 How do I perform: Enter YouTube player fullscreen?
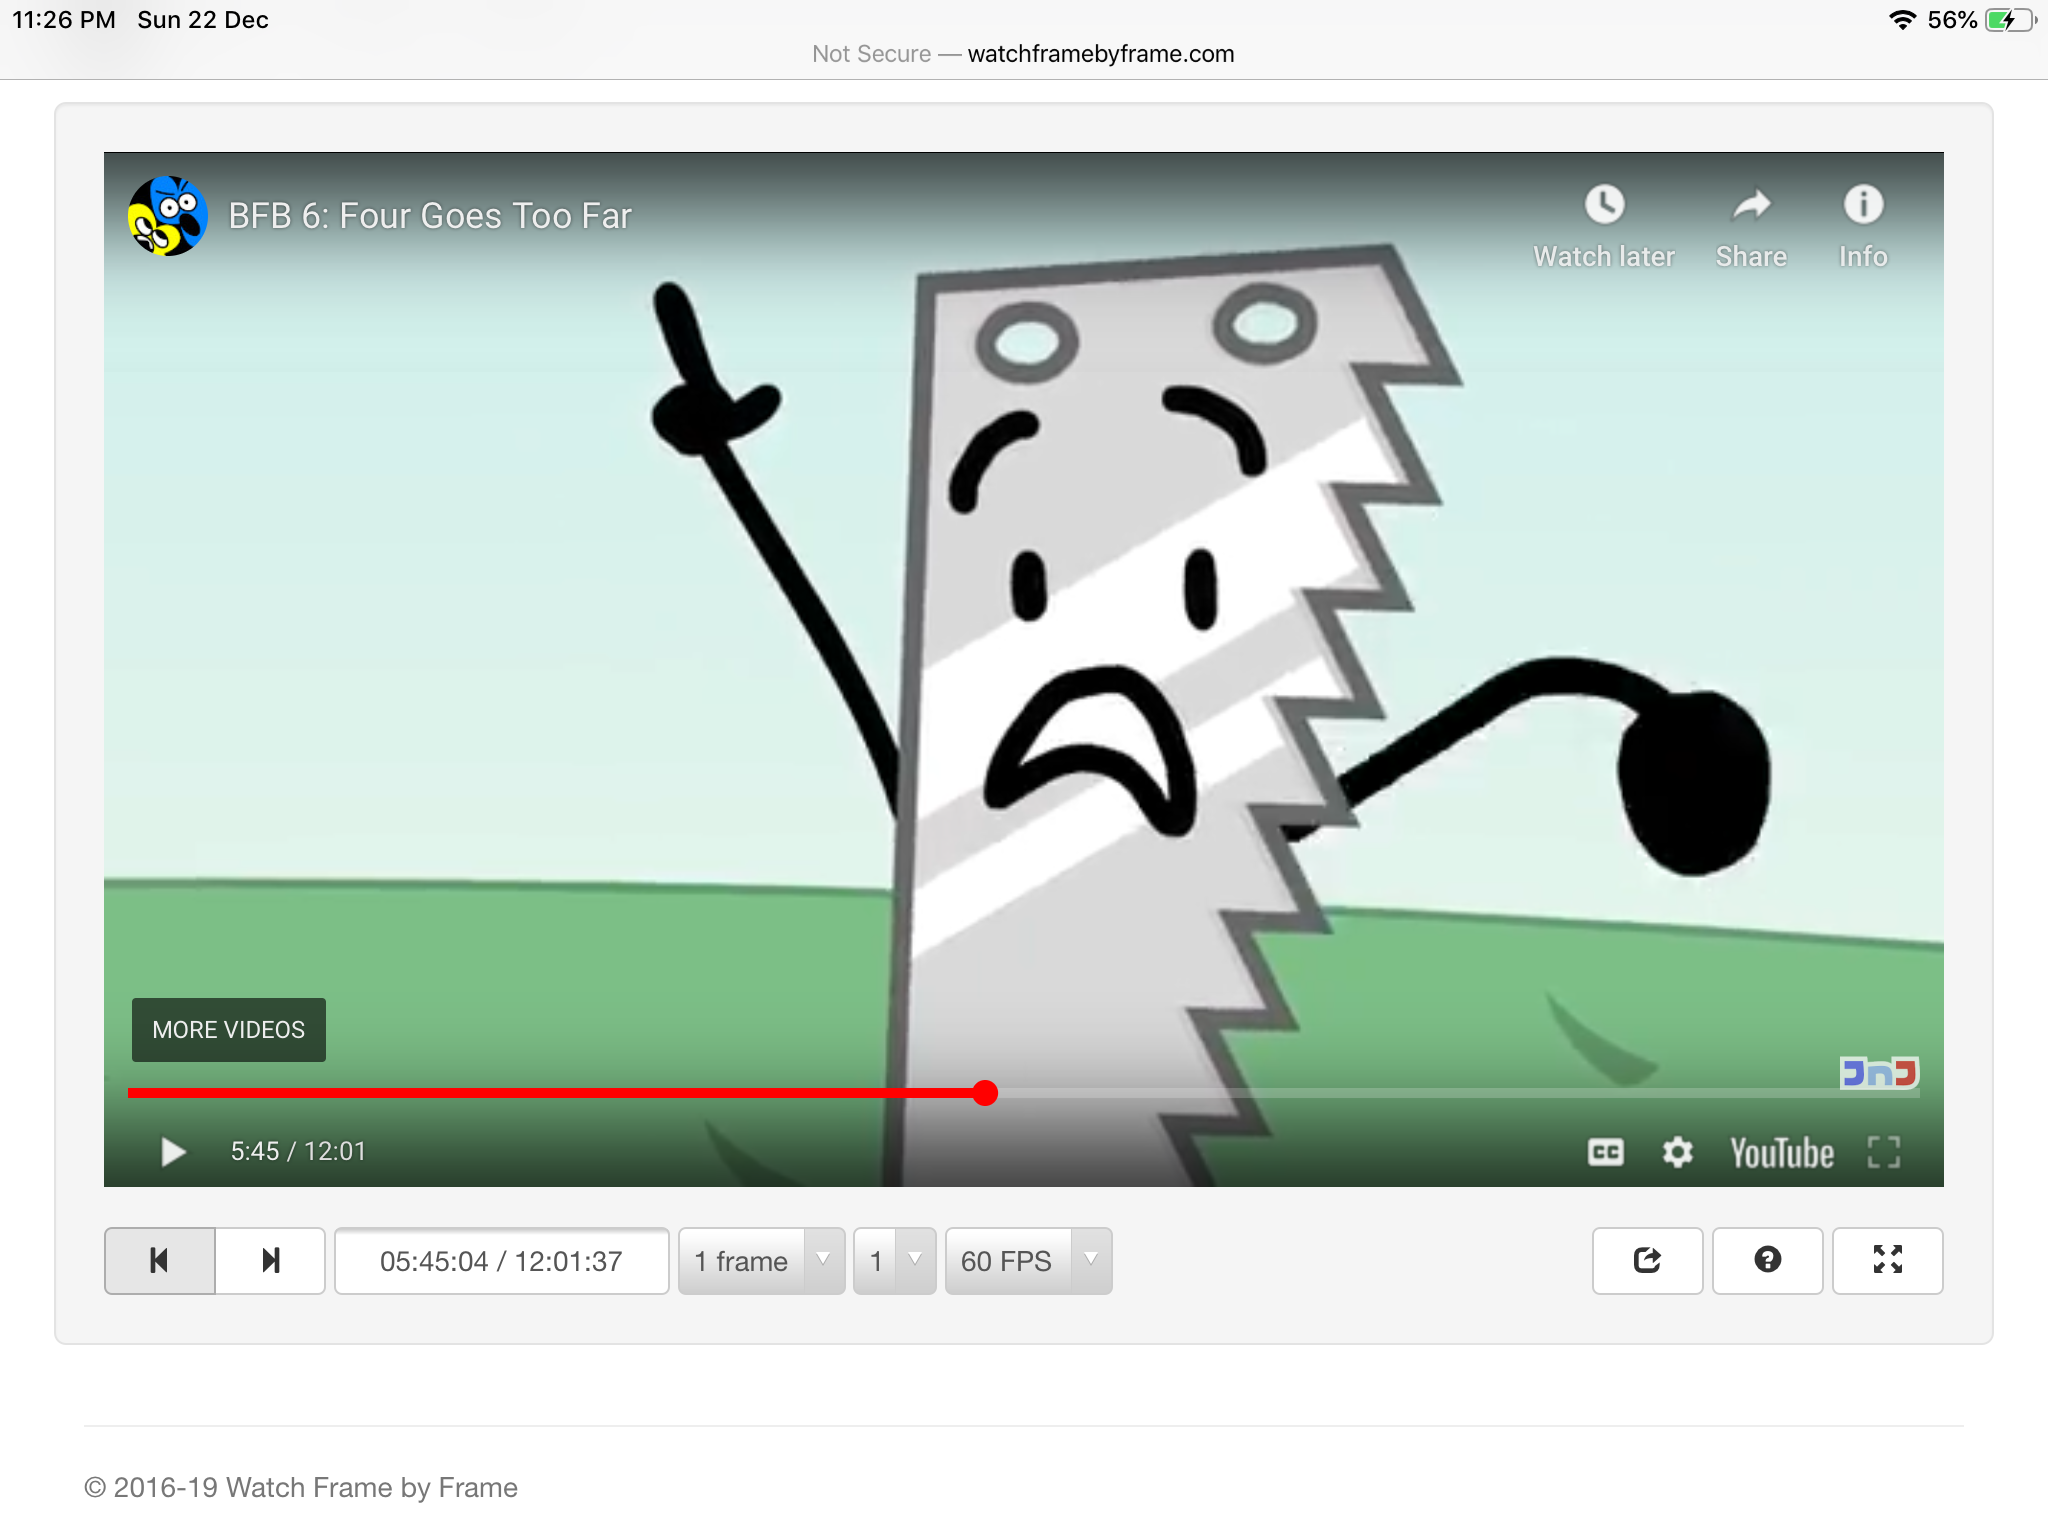[x=1884, y=1152]
